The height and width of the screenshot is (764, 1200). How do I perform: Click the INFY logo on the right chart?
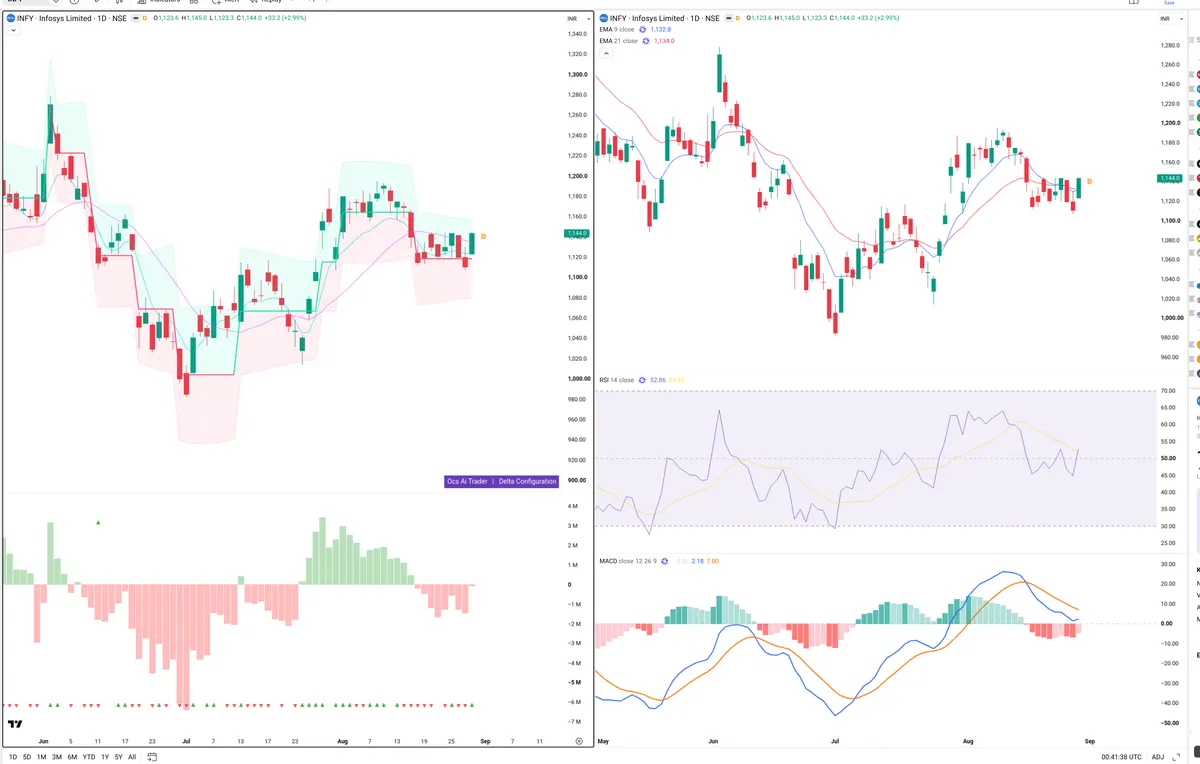coord(604,19)
